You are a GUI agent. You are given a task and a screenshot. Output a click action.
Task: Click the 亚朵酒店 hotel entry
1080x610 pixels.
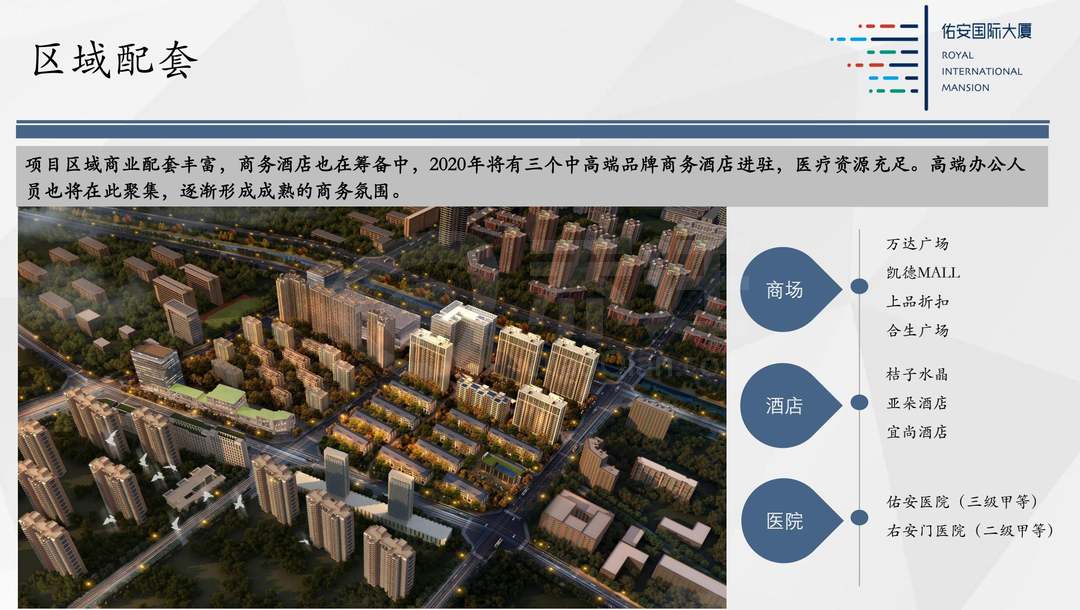[x=917, y=403]
